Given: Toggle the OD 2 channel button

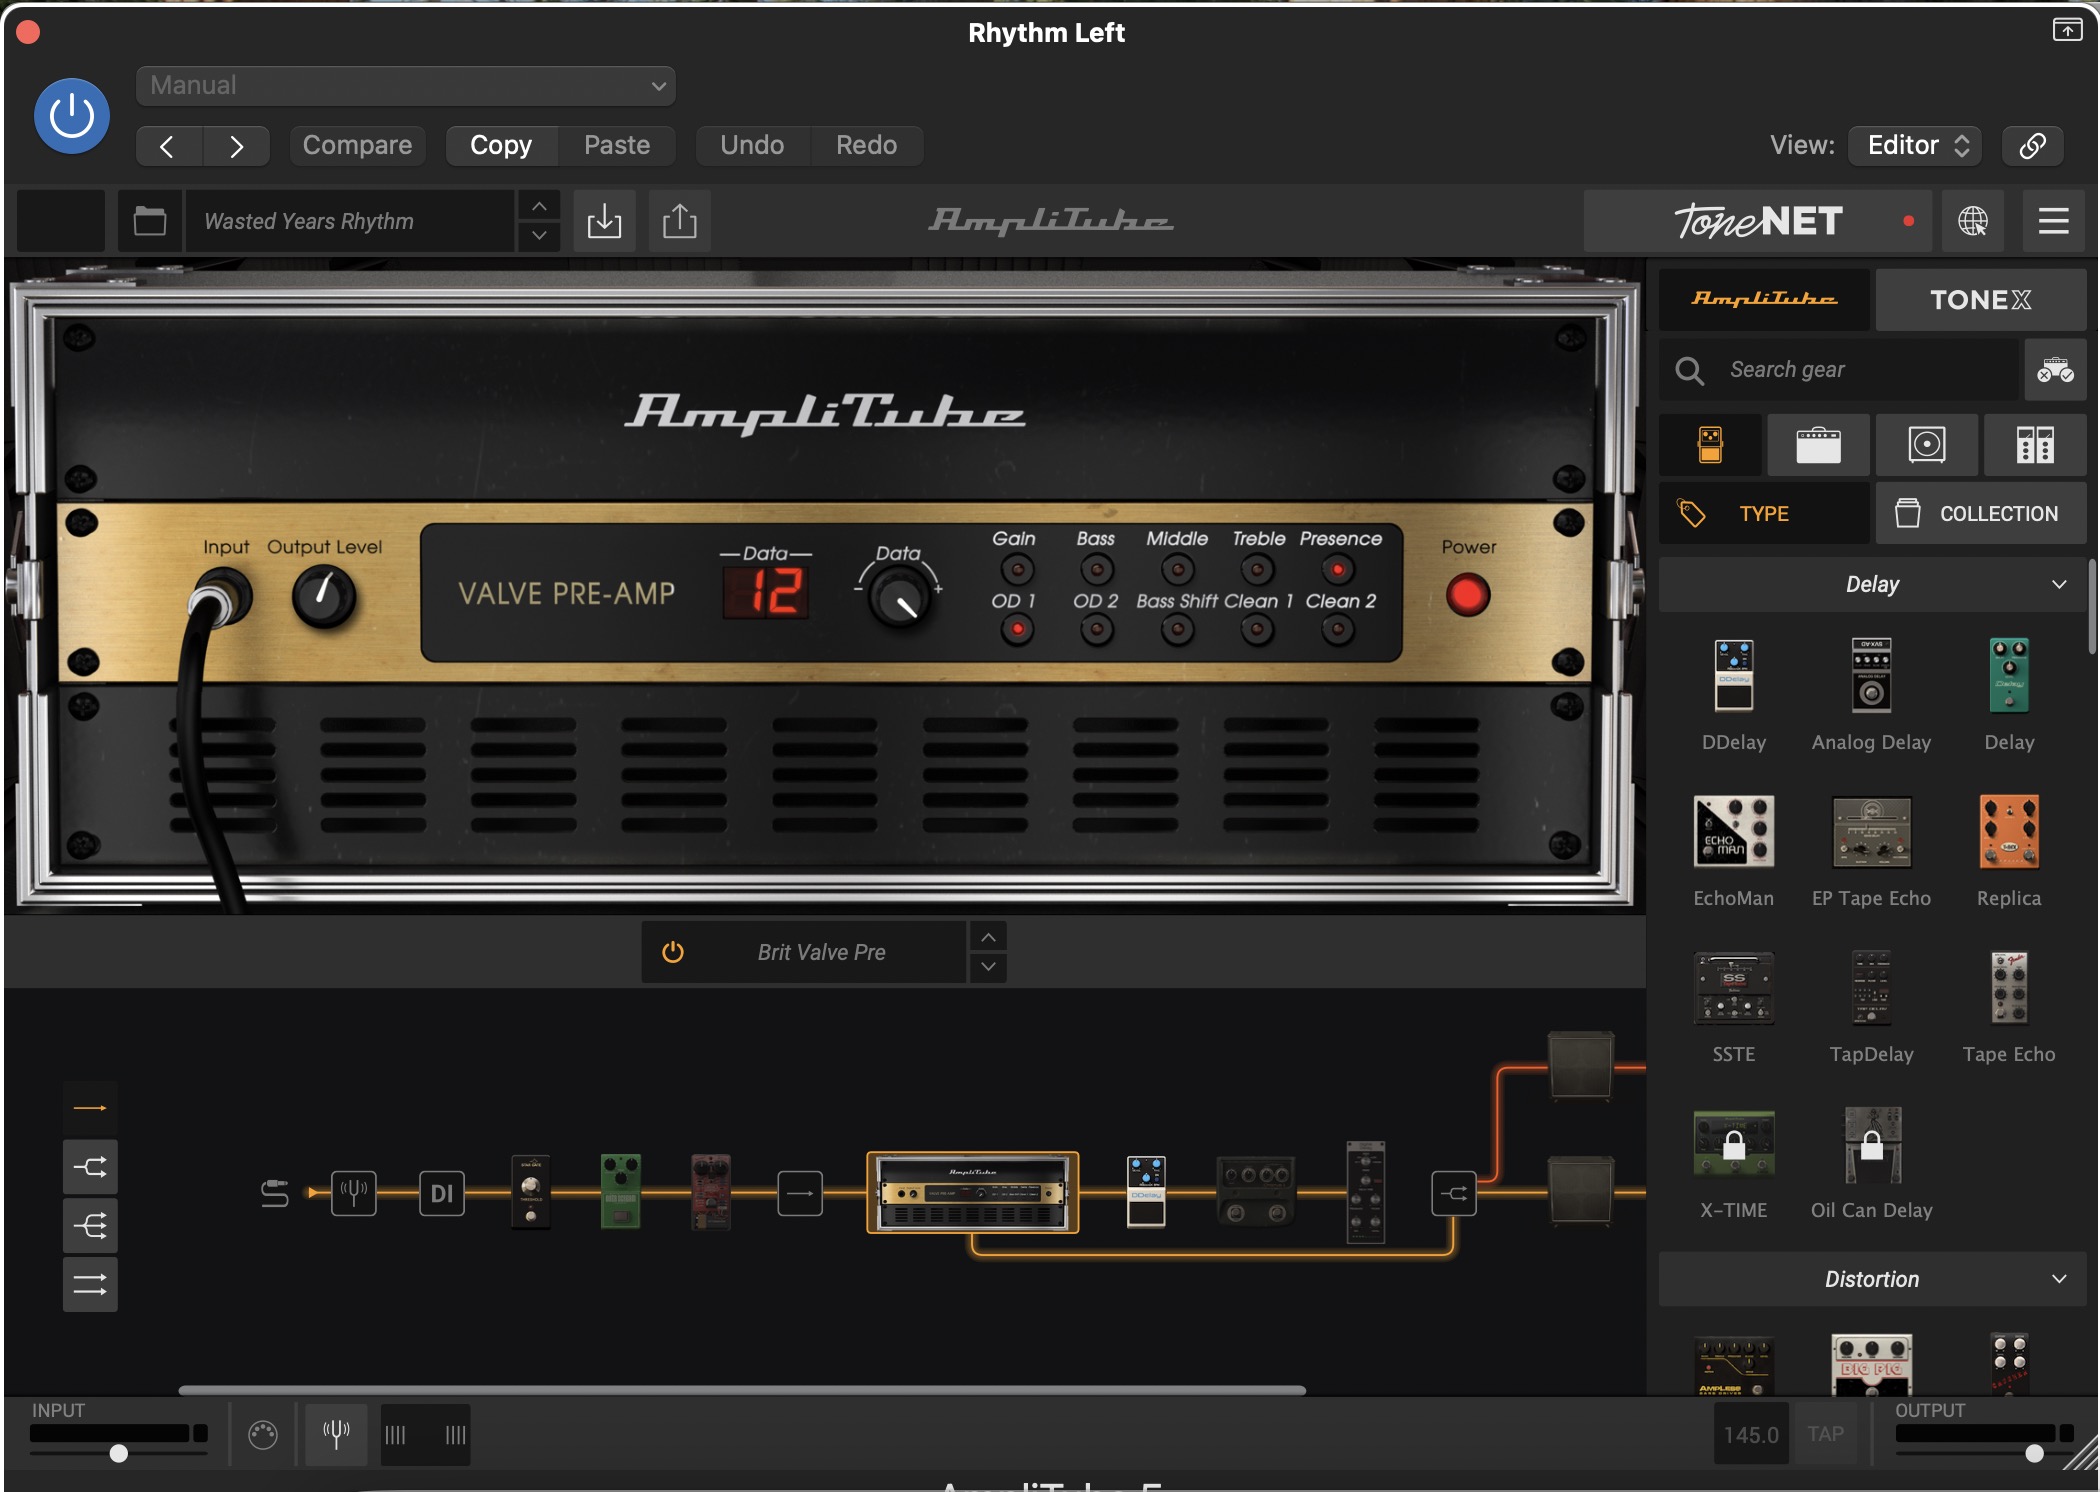Looking at the screenshot, I should coord(1097,630).
